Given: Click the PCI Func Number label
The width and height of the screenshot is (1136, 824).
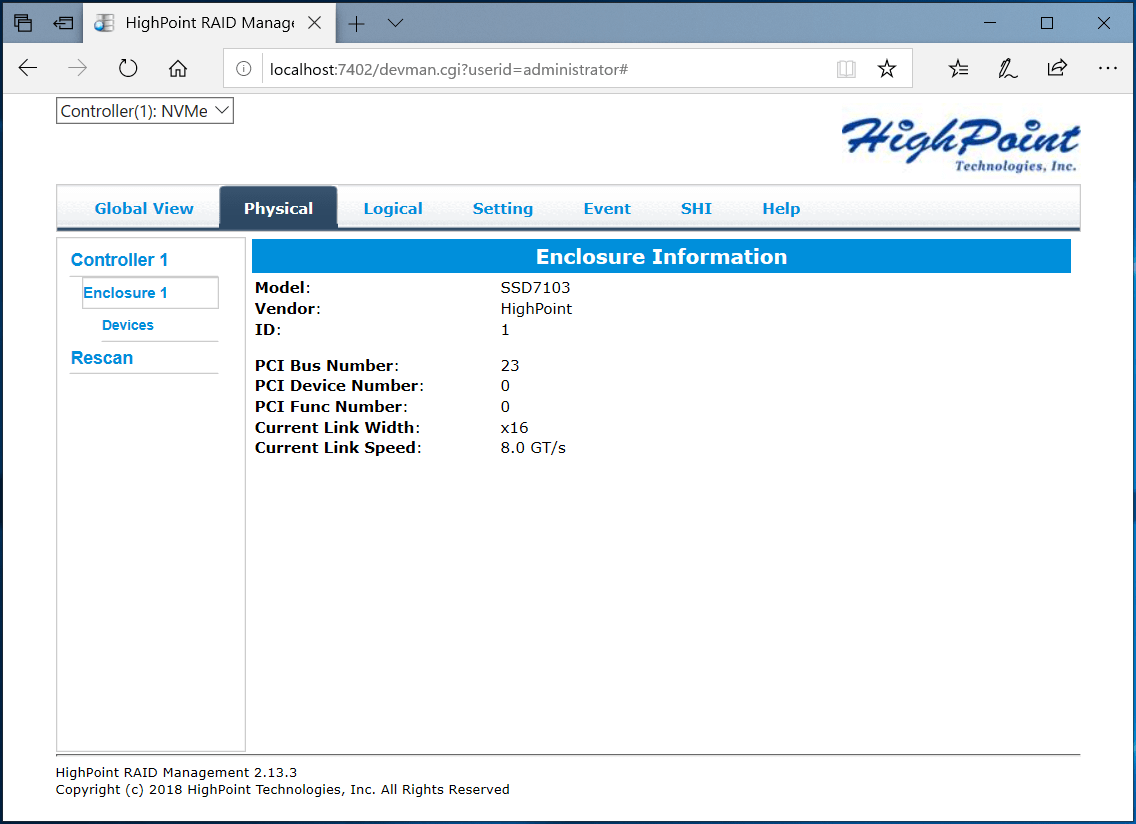Looking at the screenshot, I should coord(331,407).
